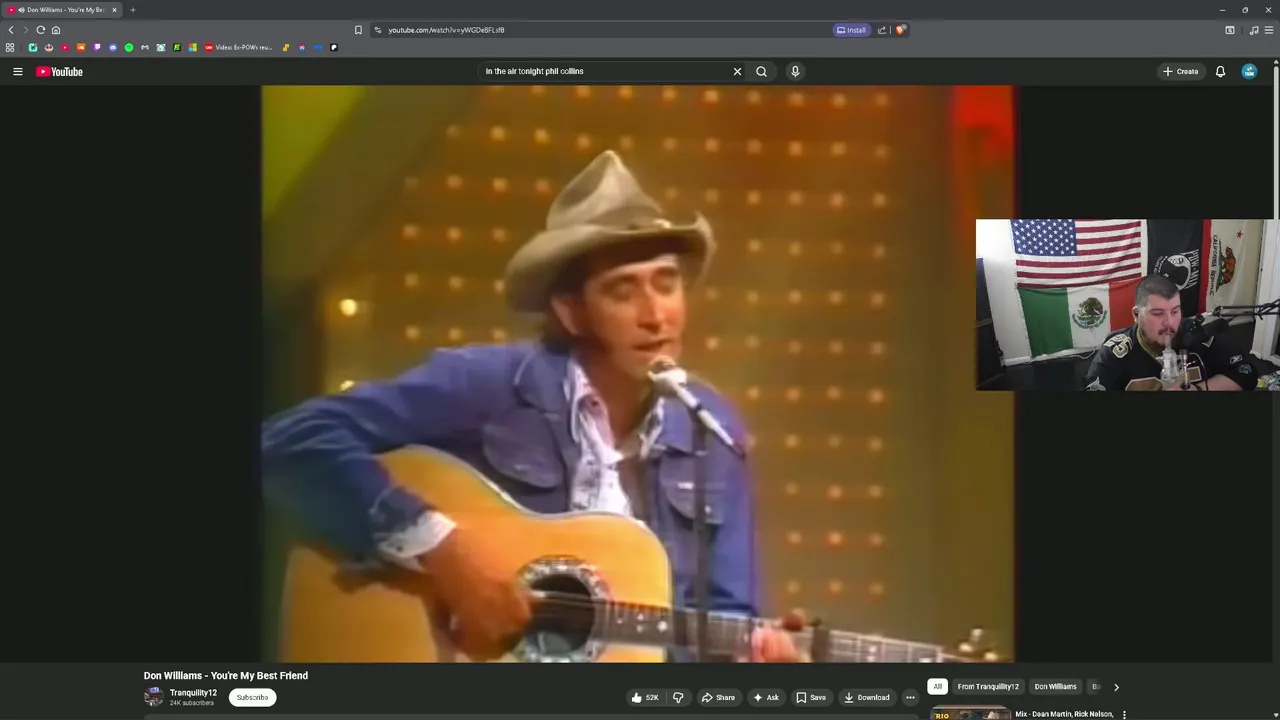Open the Create menu
The width and height of the screenshot is (1280, 720).
click(x=1180, y=71)
